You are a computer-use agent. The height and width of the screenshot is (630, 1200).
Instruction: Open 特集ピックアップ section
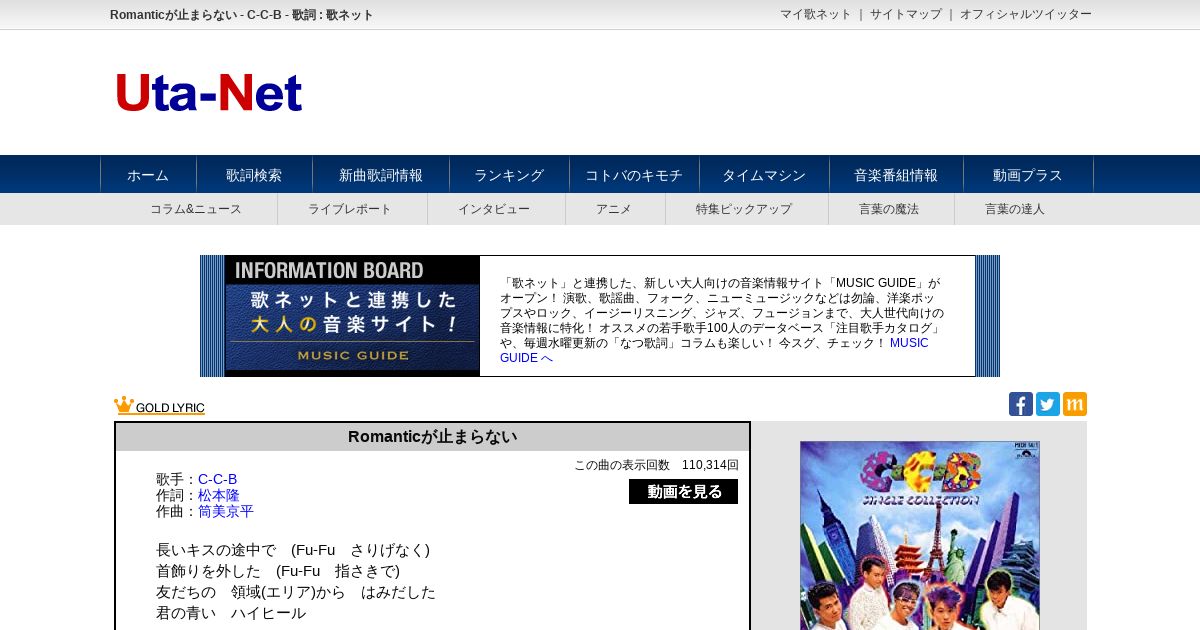[744, 209]
